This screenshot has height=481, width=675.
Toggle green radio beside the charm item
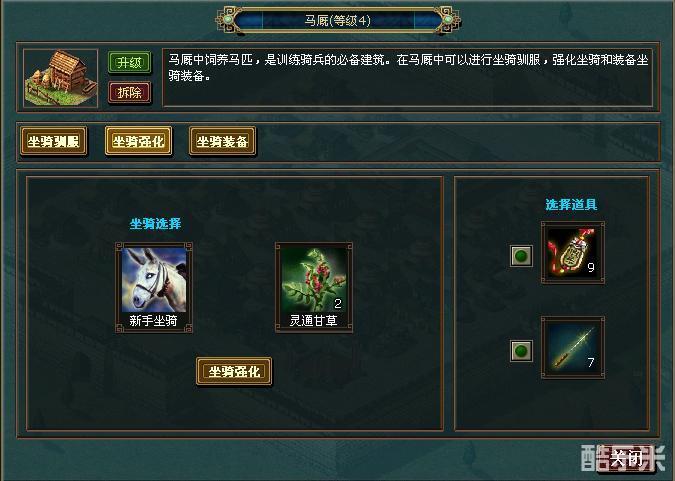click(521, 256)
